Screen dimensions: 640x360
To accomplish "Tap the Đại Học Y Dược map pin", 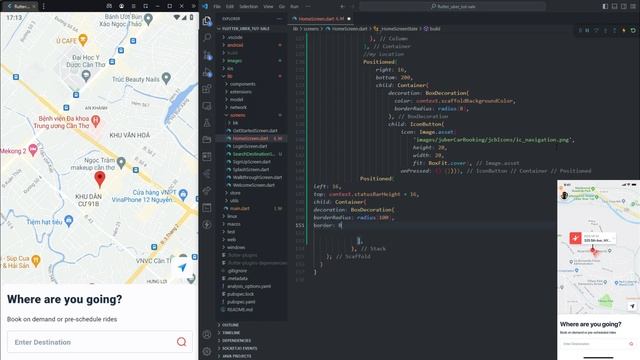I will (x=86, y=76).
